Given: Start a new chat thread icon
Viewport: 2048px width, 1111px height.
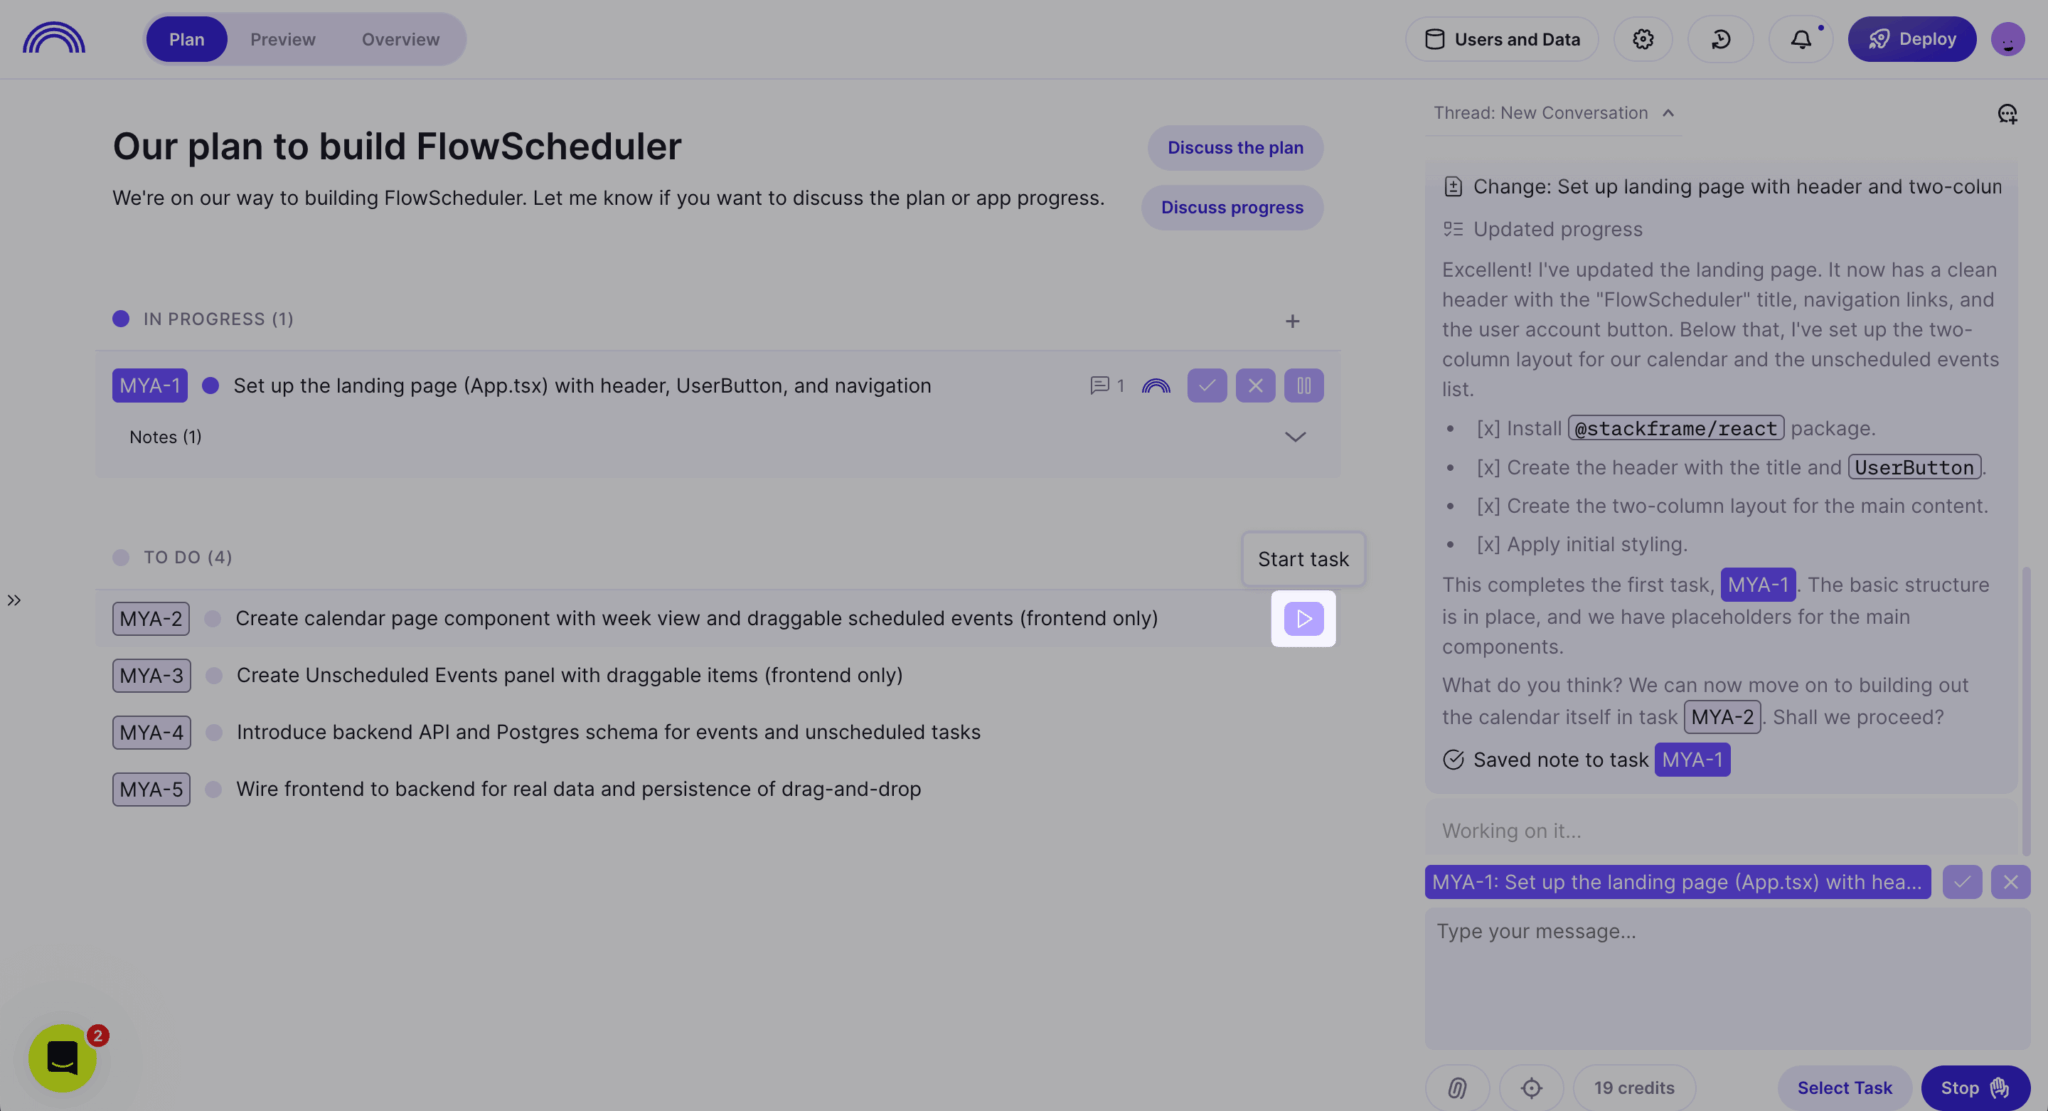Looking at the screenshot, I should [2007, 114].
